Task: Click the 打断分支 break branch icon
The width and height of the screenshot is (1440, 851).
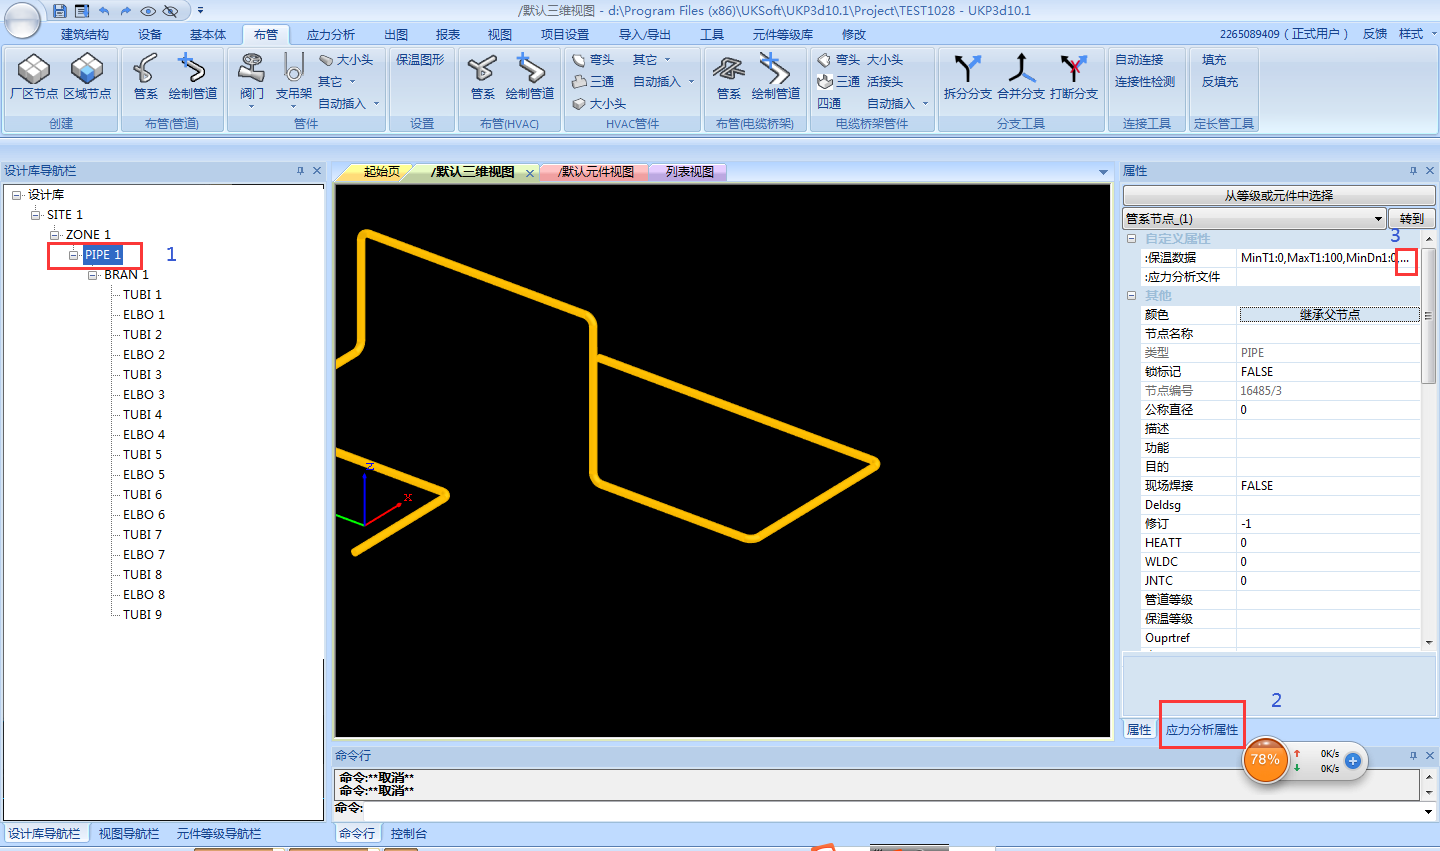Action: [x=1074, y=70]
